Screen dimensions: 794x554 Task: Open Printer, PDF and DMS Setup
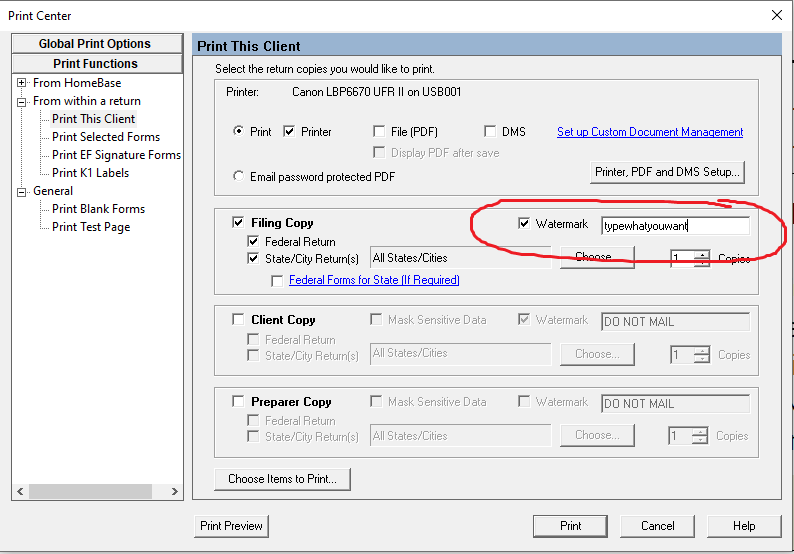tap(667, 172)
